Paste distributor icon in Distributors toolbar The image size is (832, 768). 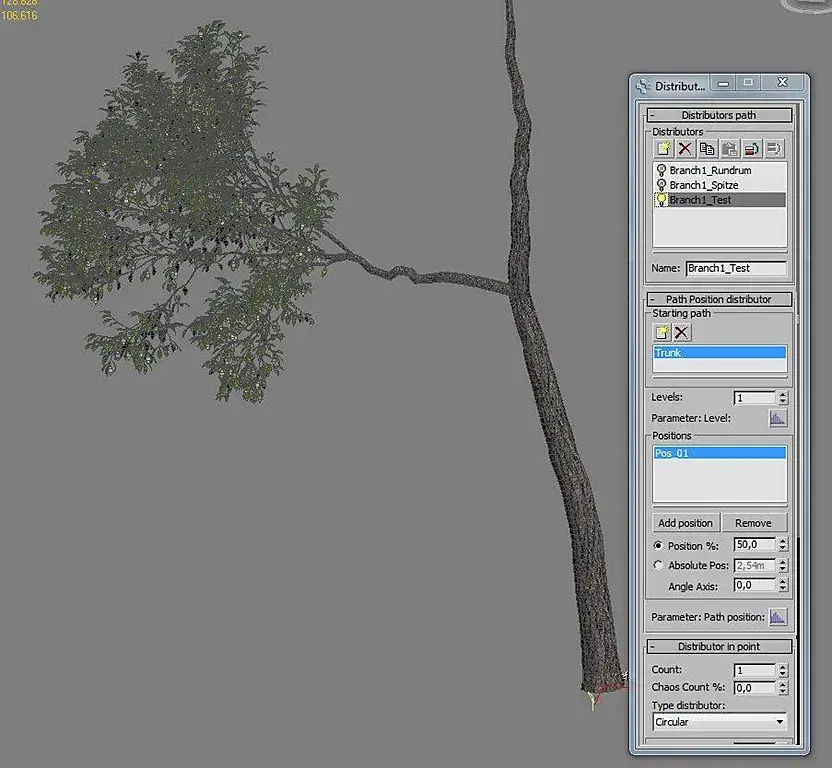coord(729,149)
